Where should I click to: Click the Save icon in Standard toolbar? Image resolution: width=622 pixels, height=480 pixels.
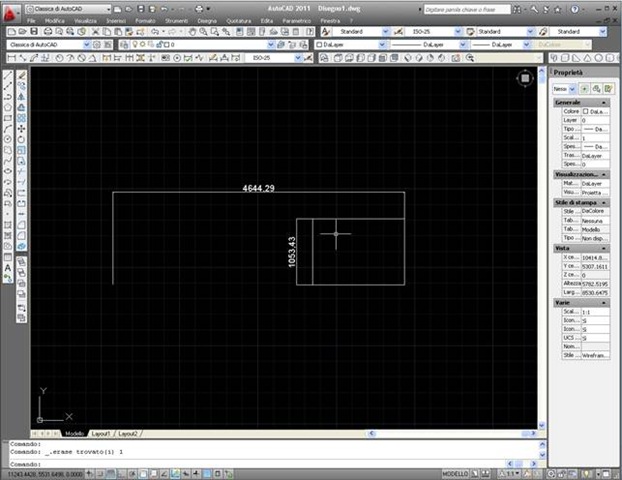pyautogui.click(x=34, y=31)
